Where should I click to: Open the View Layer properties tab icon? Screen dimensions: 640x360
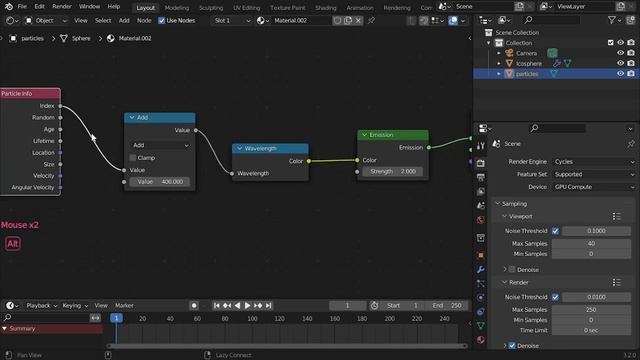(480, 191)
